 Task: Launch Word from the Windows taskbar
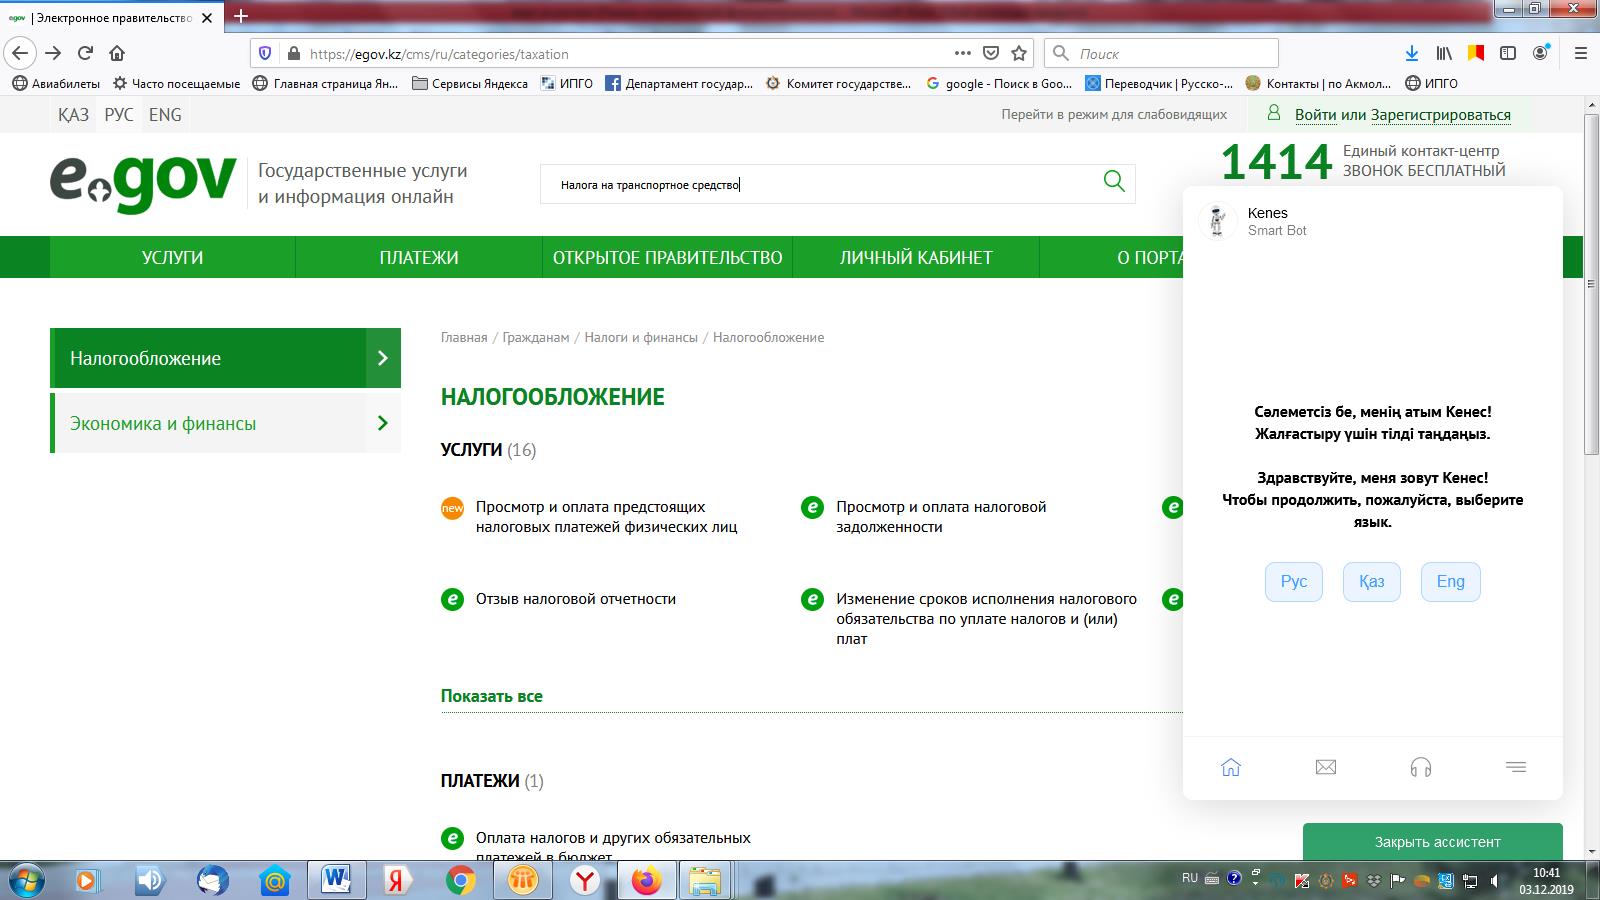tap(336, 880)
